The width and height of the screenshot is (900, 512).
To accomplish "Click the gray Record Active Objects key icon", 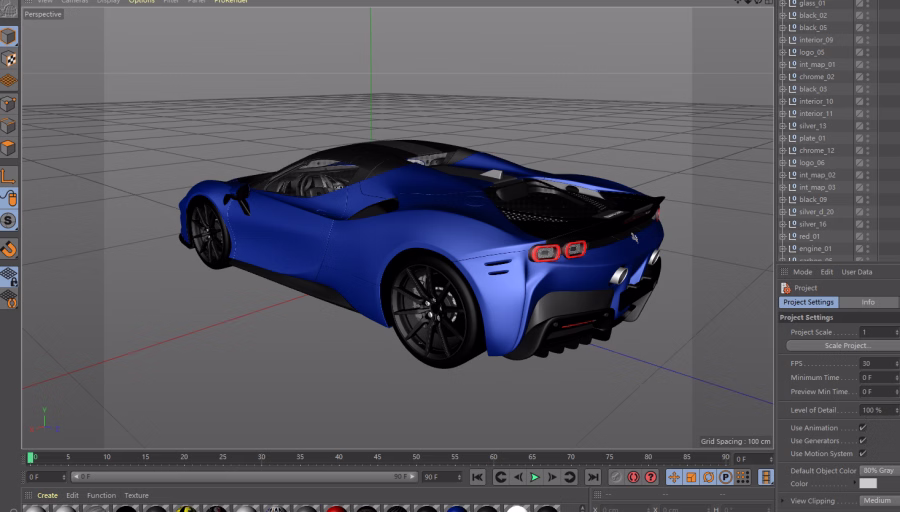I will [x=616, y=477].
